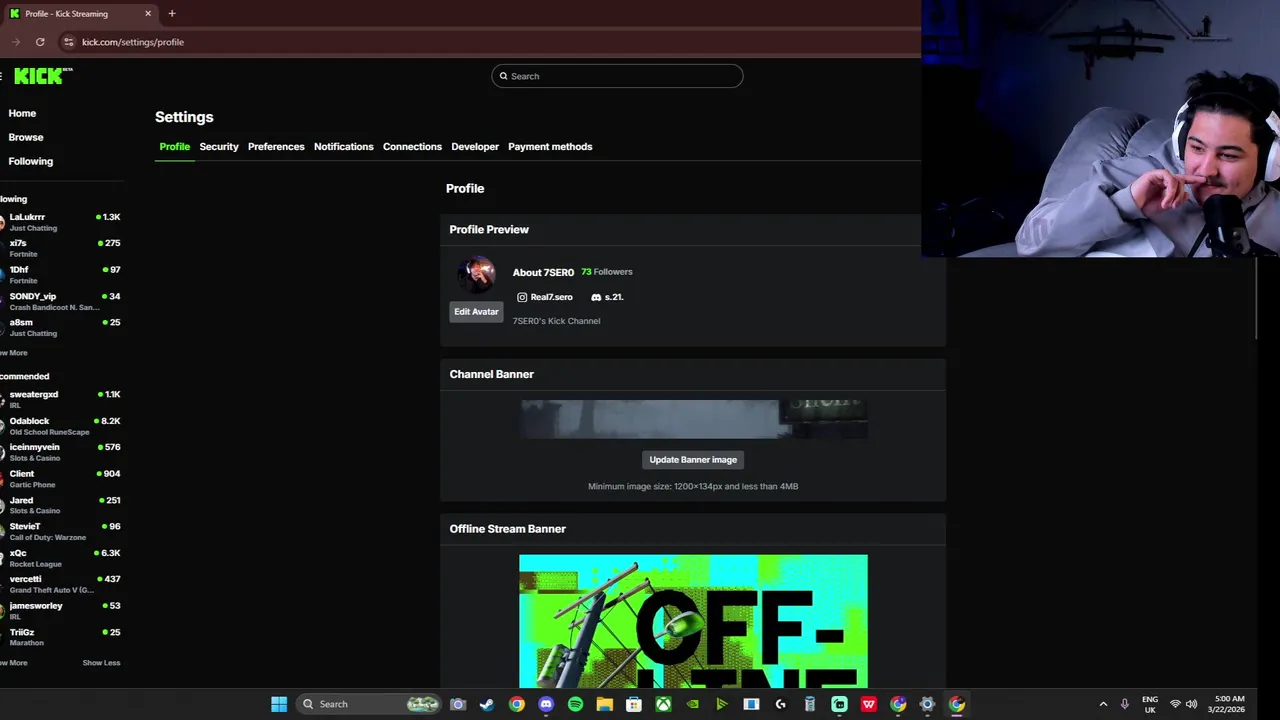
Task: Open sweatergxd IRL channel
Action: pyautogui.click(x=60, y=399)
